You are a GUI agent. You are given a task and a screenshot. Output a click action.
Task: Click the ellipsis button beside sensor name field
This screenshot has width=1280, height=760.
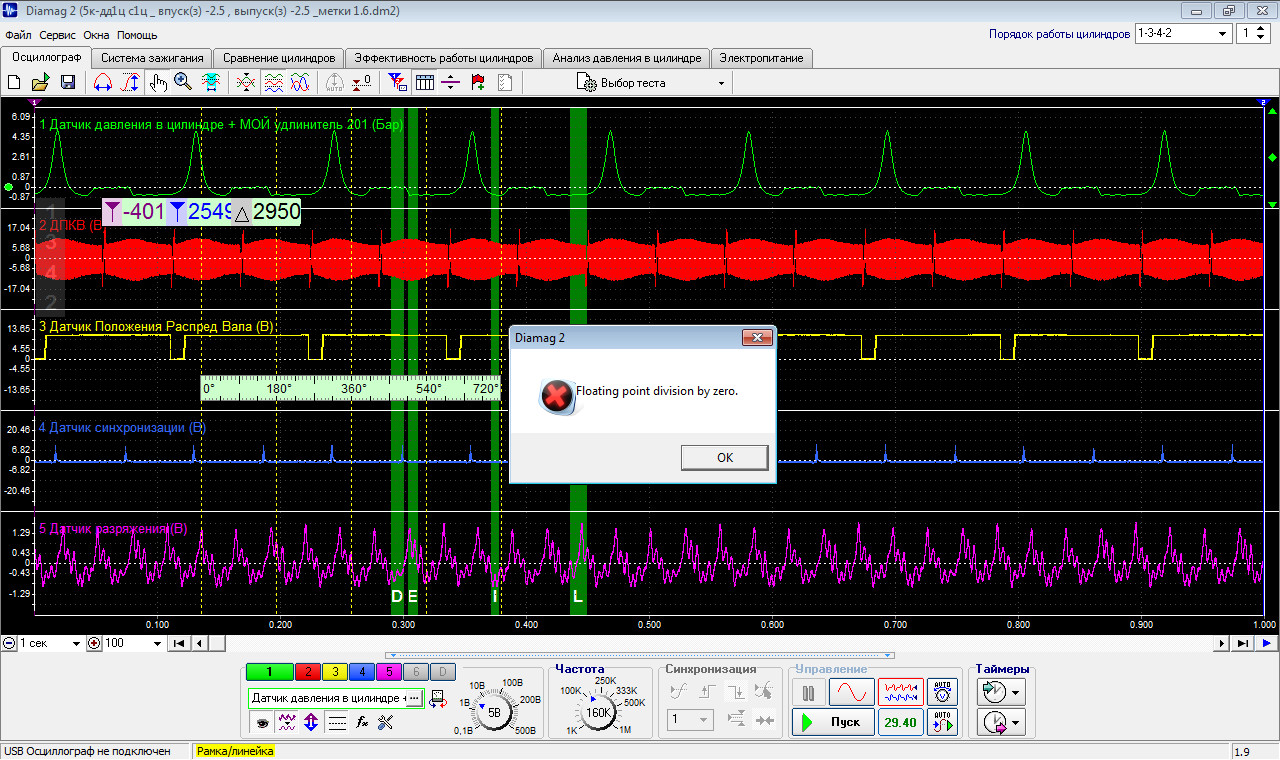414,698
